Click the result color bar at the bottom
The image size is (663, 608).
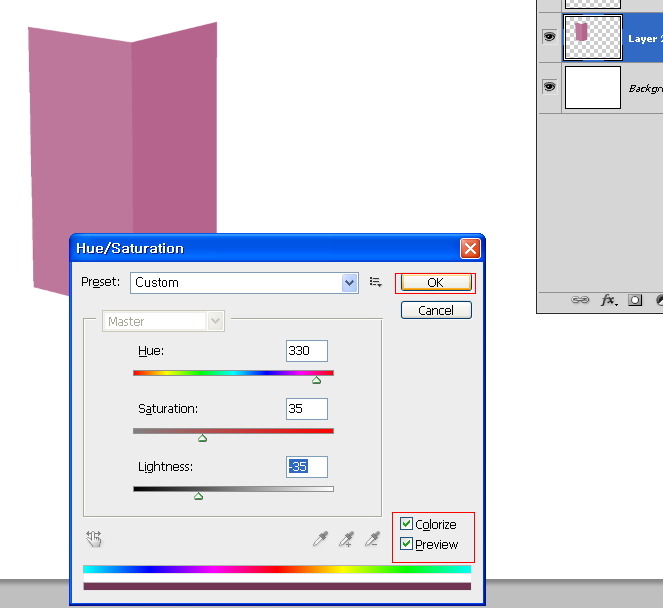click(x=277, y=586)
